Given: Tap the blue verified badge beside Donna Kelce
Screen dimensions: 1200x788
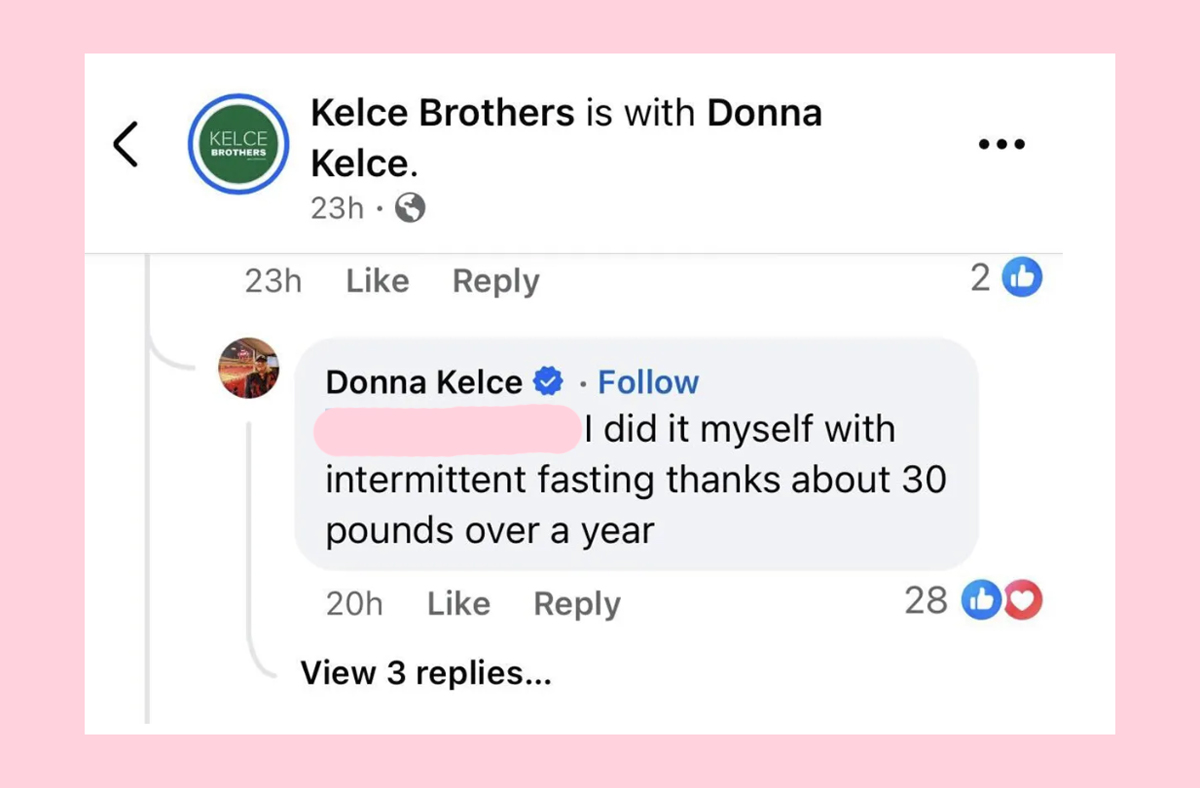Looking at the screenshot, I should pyautogui.click(x=549, y=381).
